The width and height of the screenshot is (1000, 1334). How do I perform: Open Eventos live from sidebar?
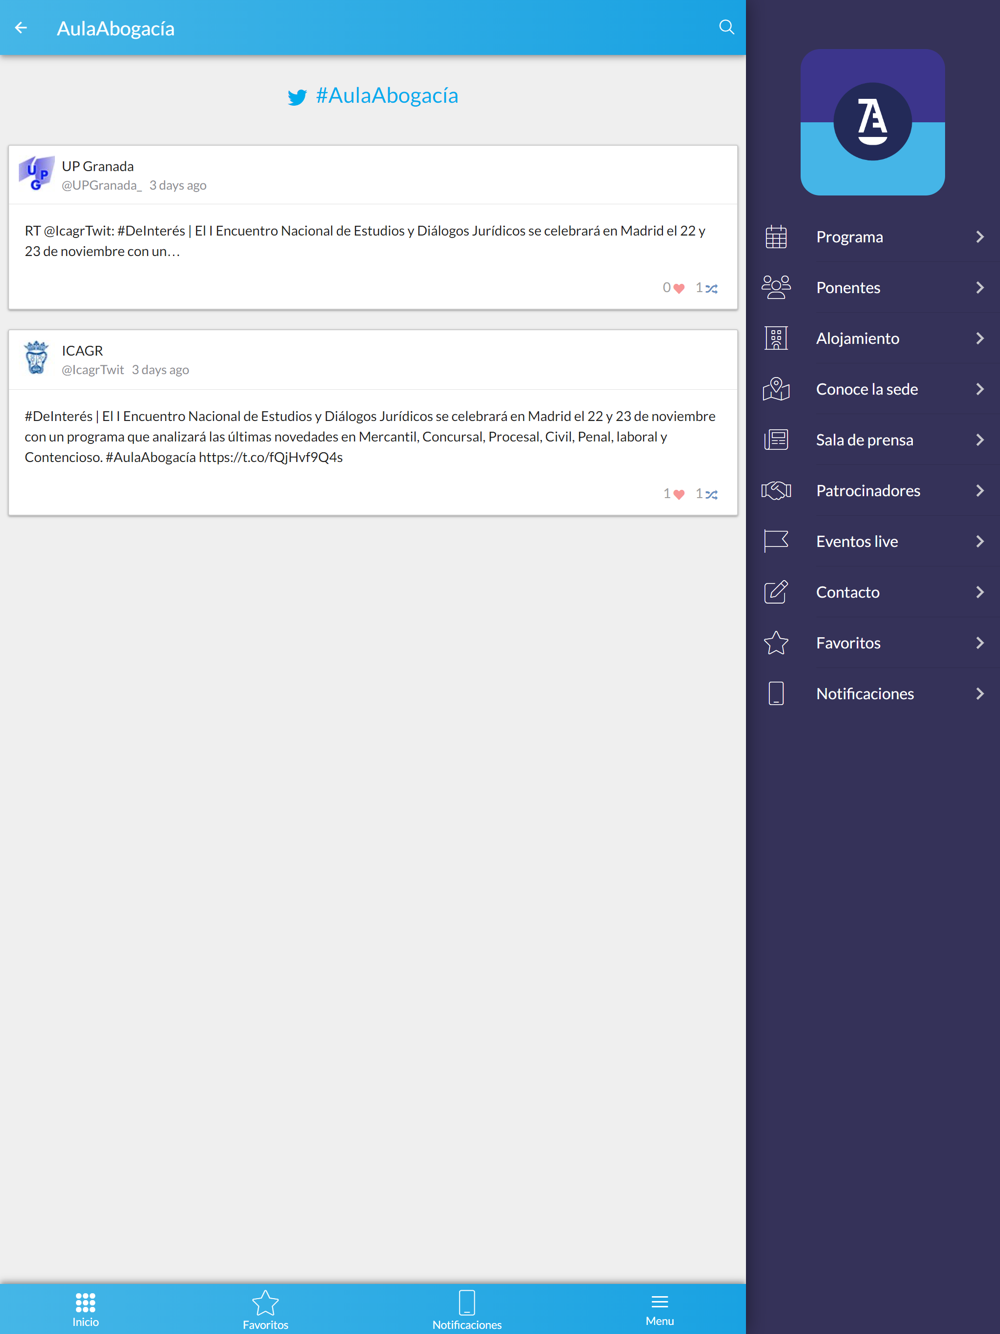[873, 541]
